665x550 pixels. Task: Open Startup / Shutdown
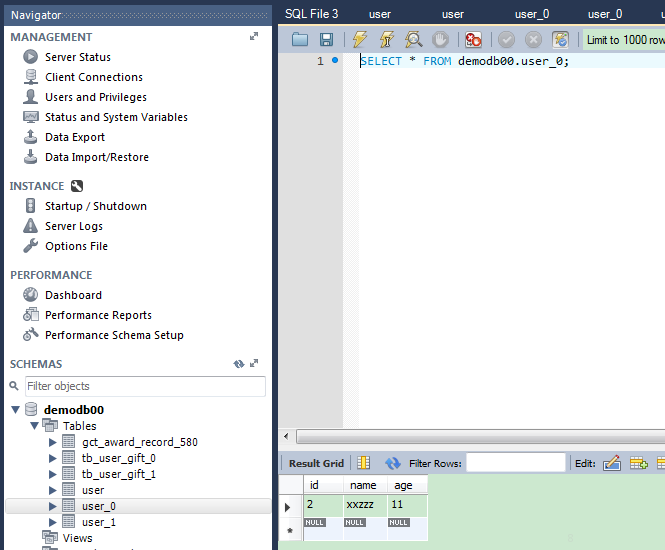click(96, 206)
